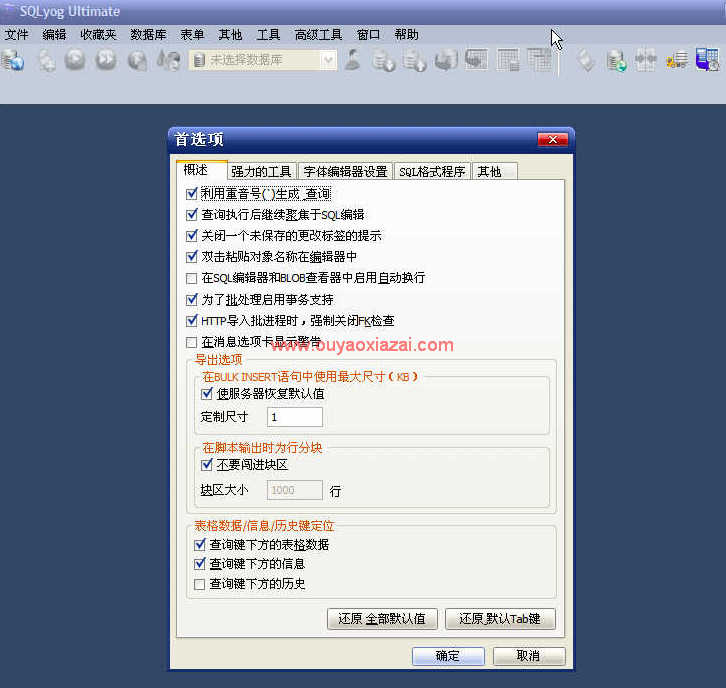Click the restore from SQL dump icon
Image resolution: width=726 pixels, height=688 pixels.
[x=446, y=60]
